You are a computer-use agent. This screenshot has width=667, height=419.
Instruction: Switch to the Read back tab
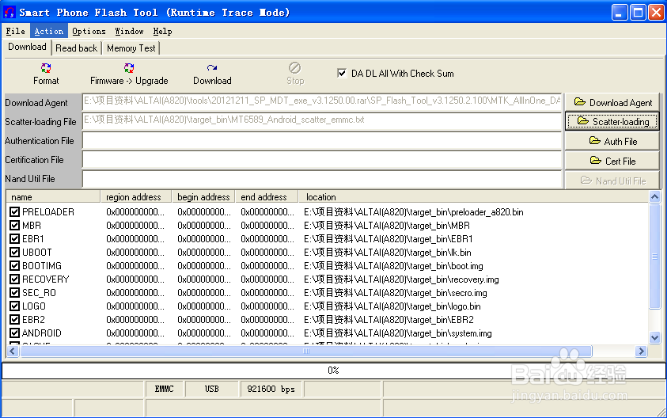click(x=76, y=48)
